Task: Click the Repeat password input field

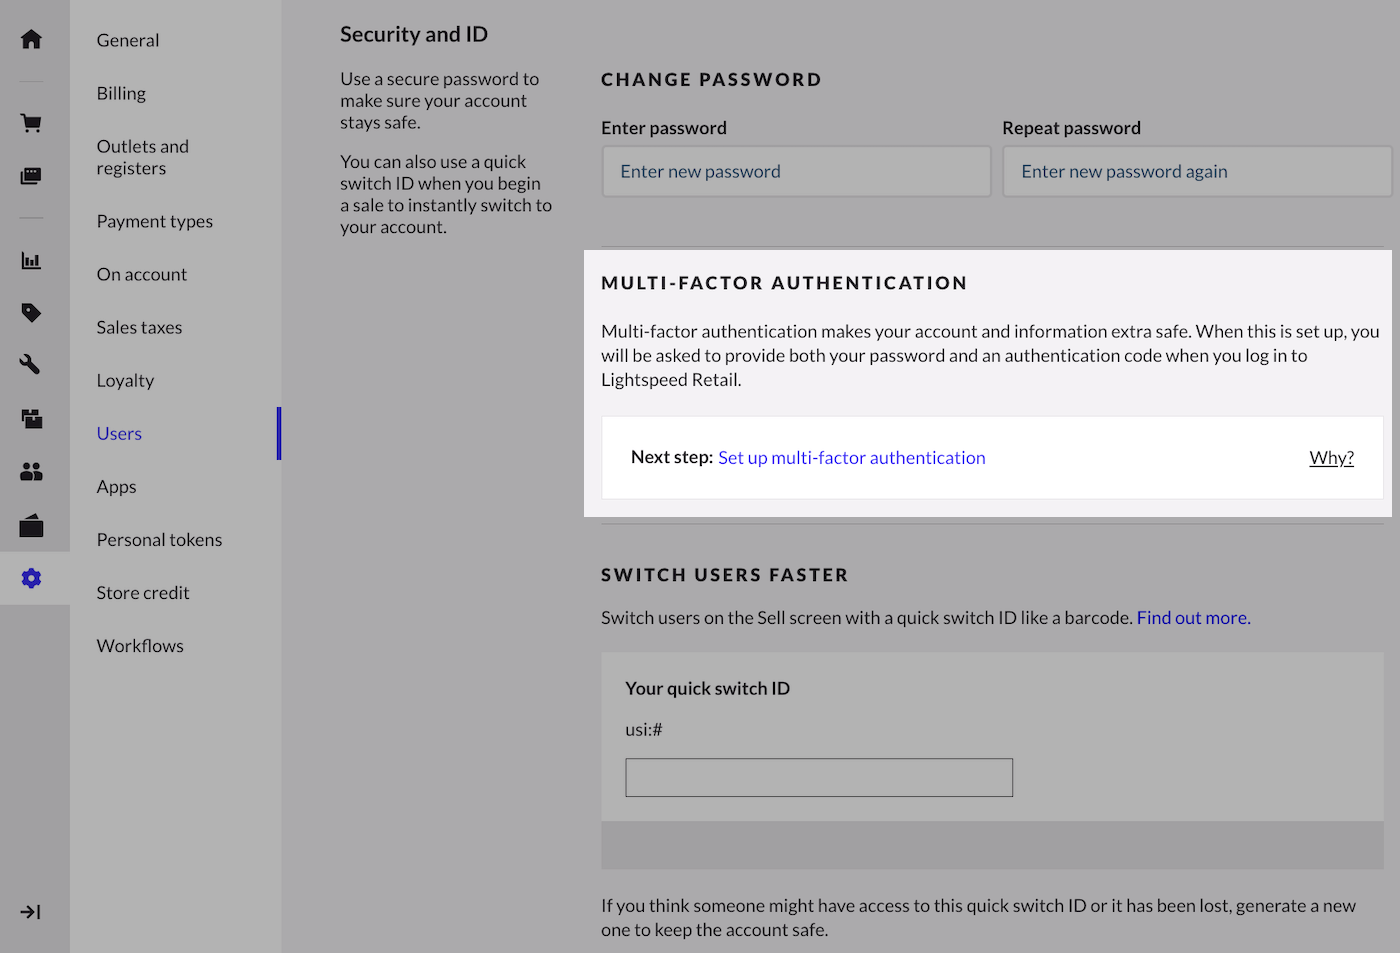Action: pyautogui.click(x=1196, y=172)
